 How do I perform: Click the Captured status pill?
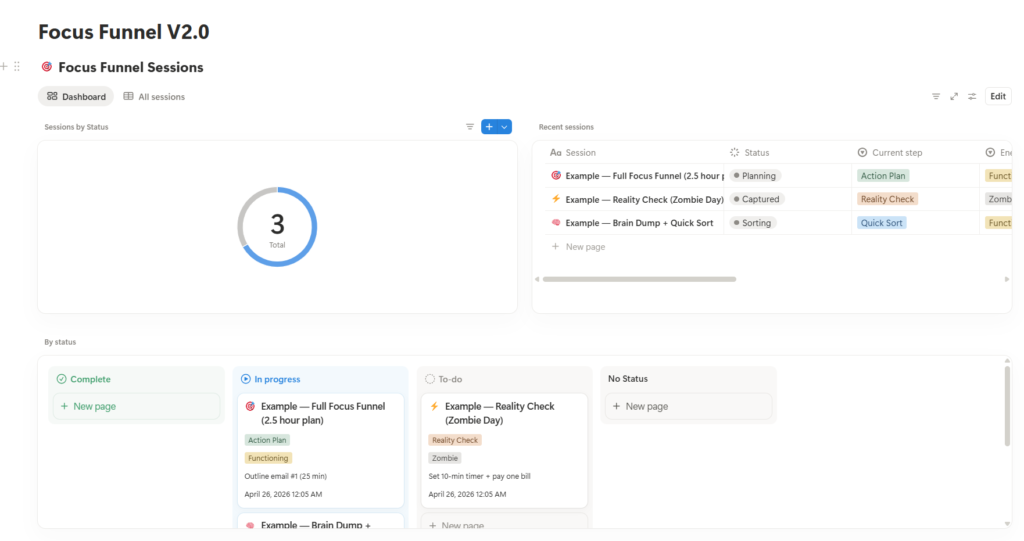[756, 199]
